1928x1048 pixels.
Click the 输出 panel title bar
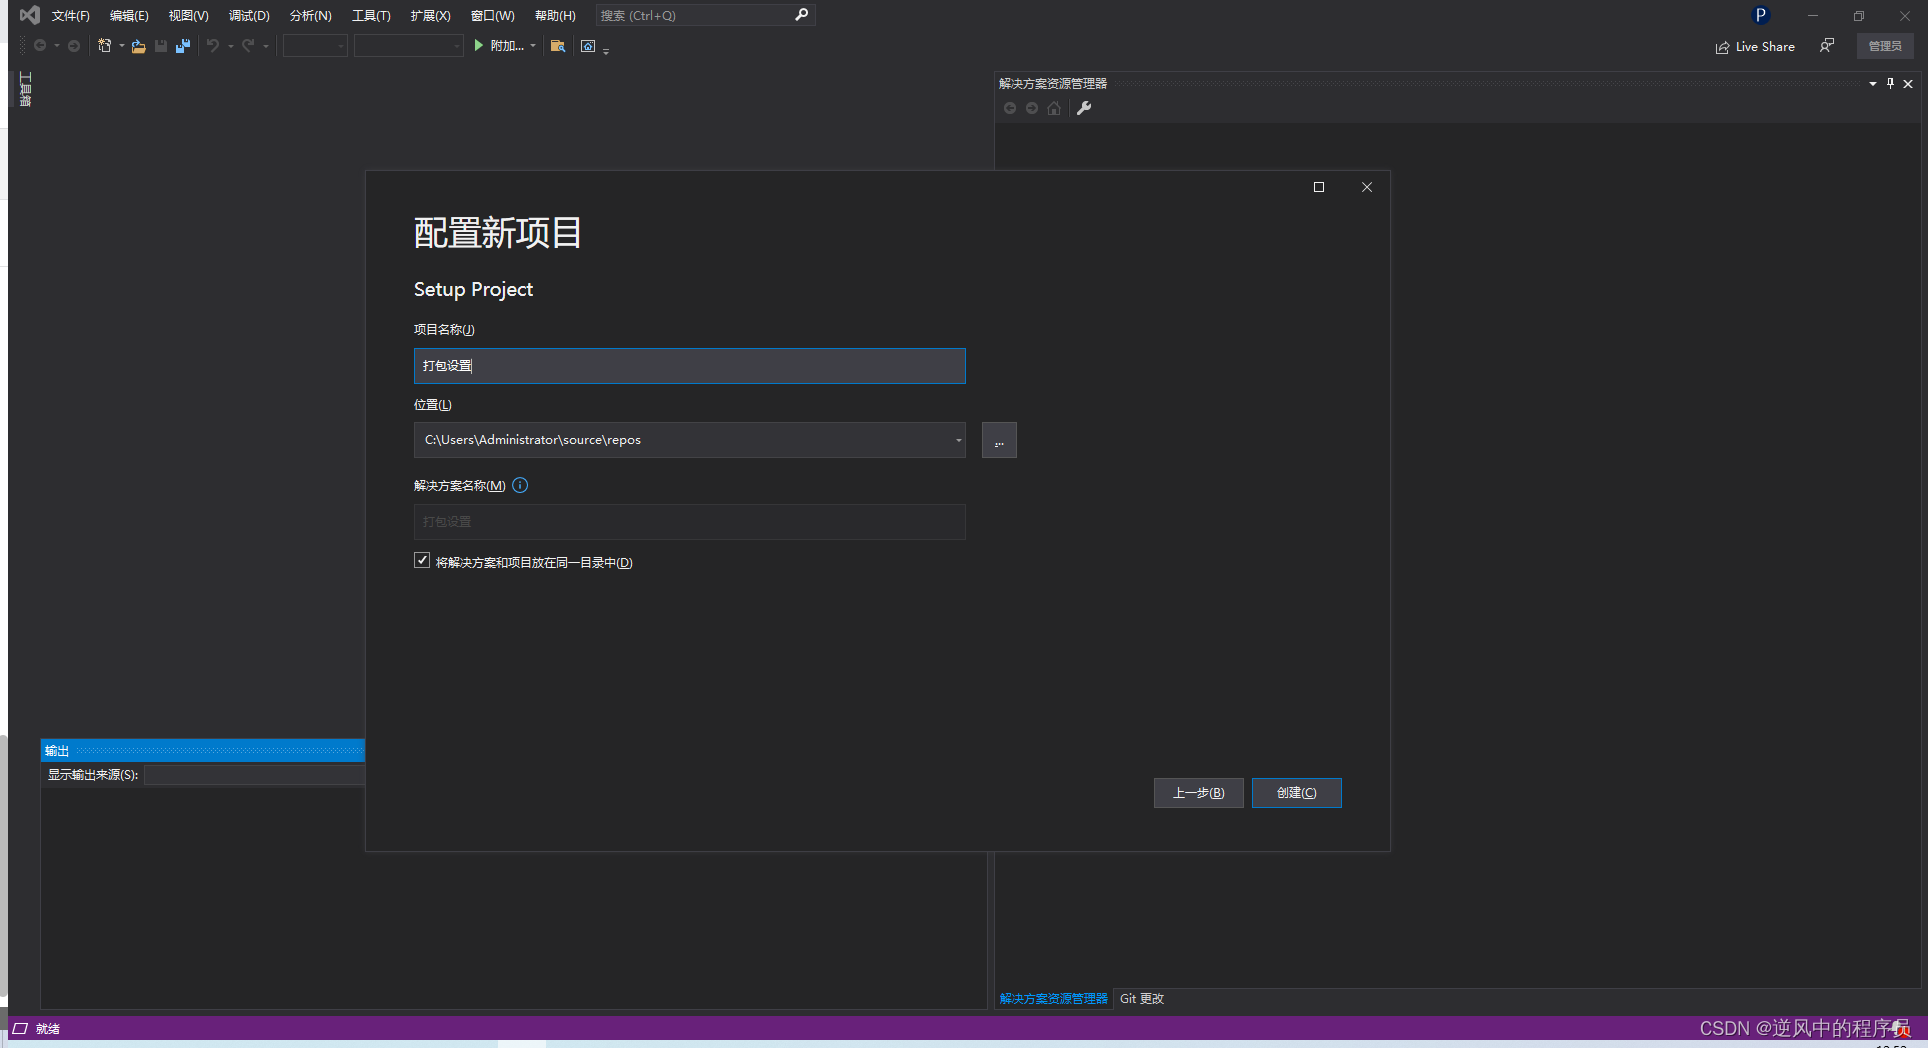click(x=203, y=751)
